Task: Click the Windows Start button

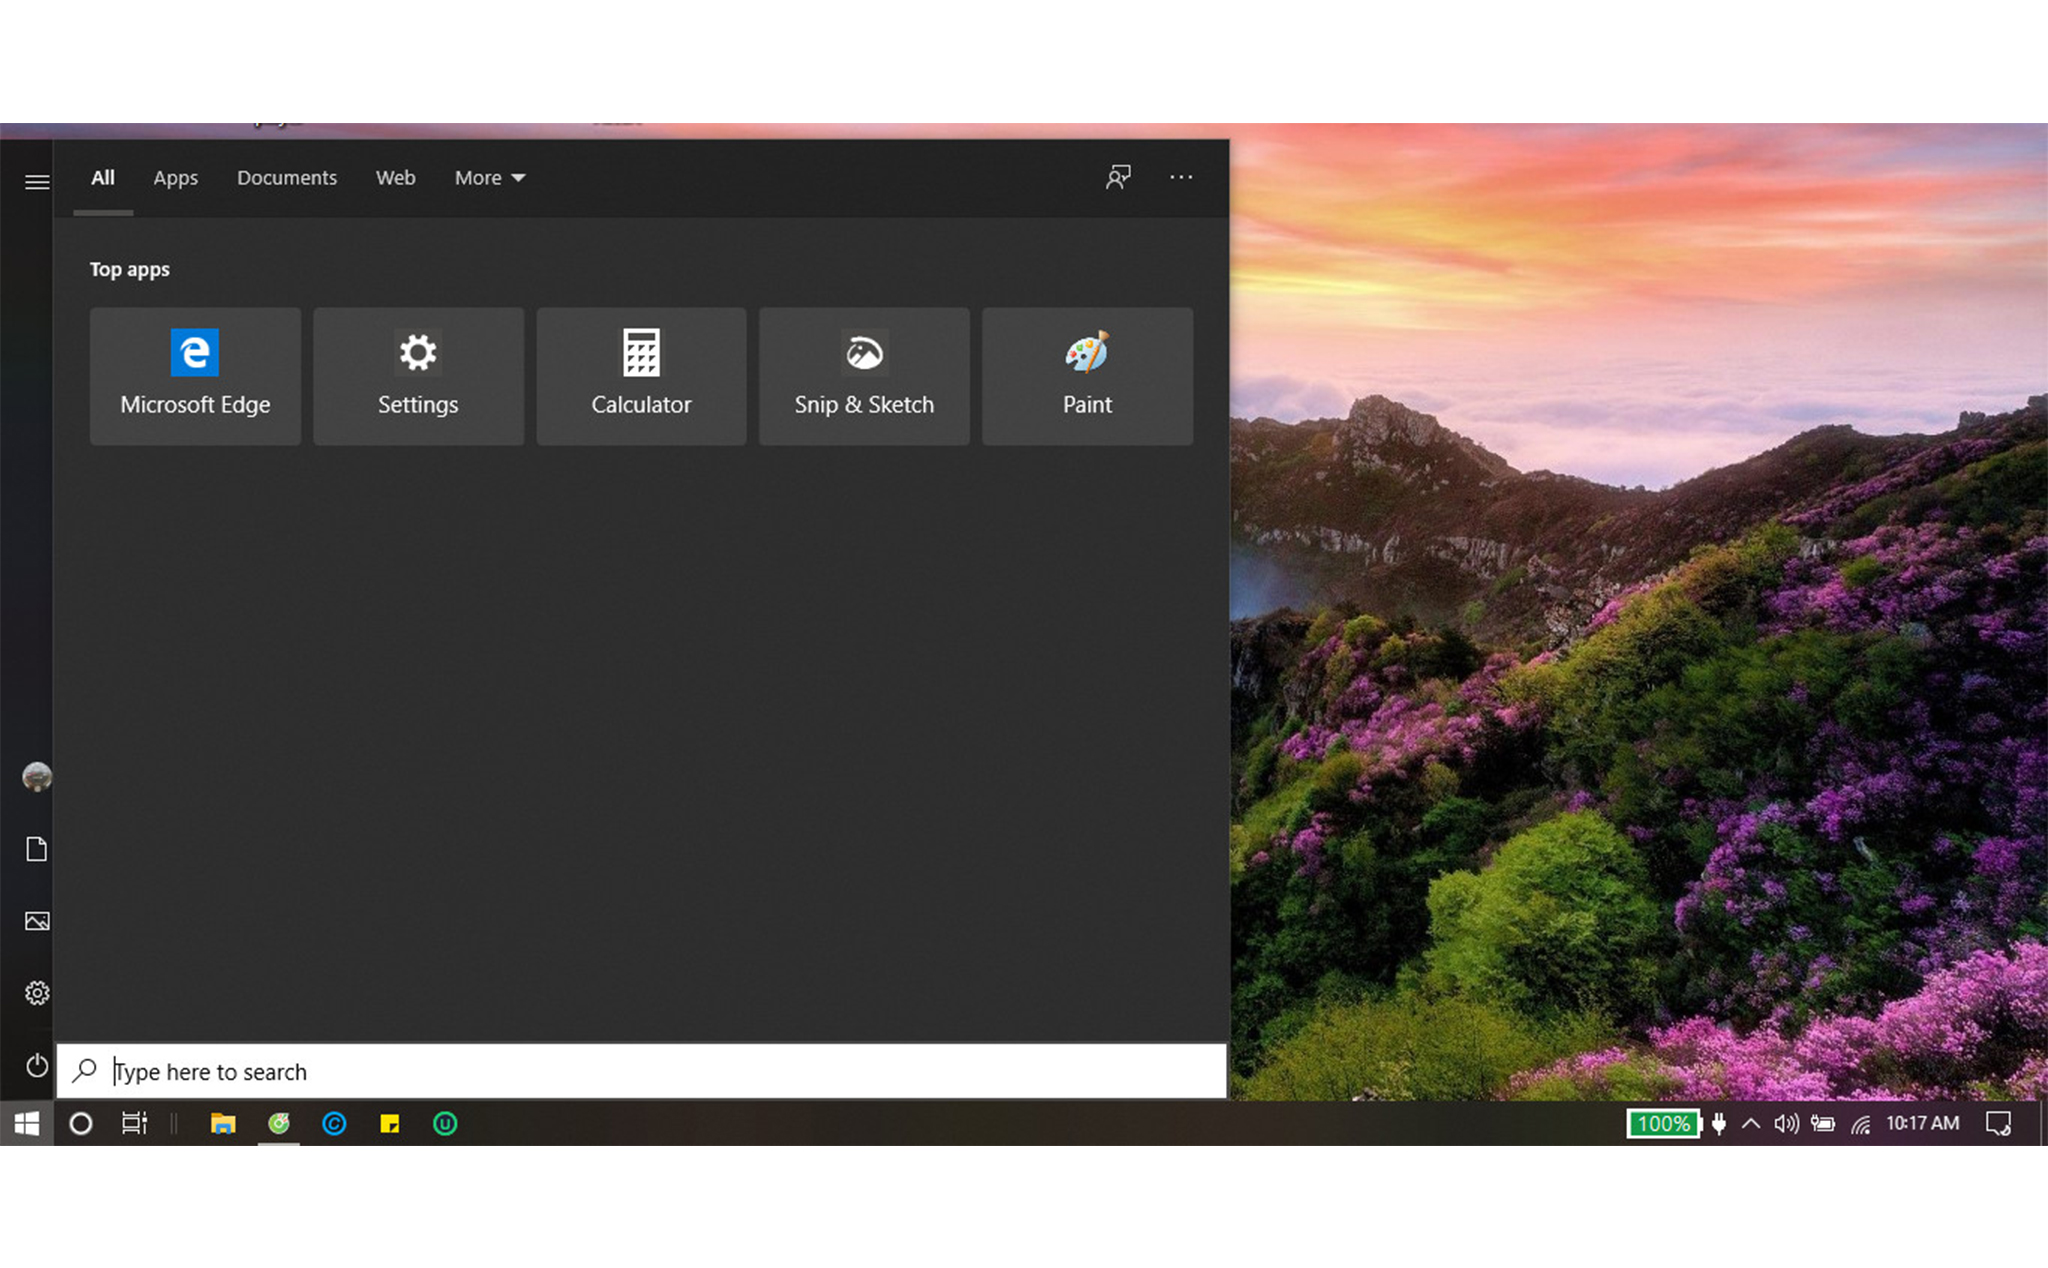Action: click(x=27, y=1123)
